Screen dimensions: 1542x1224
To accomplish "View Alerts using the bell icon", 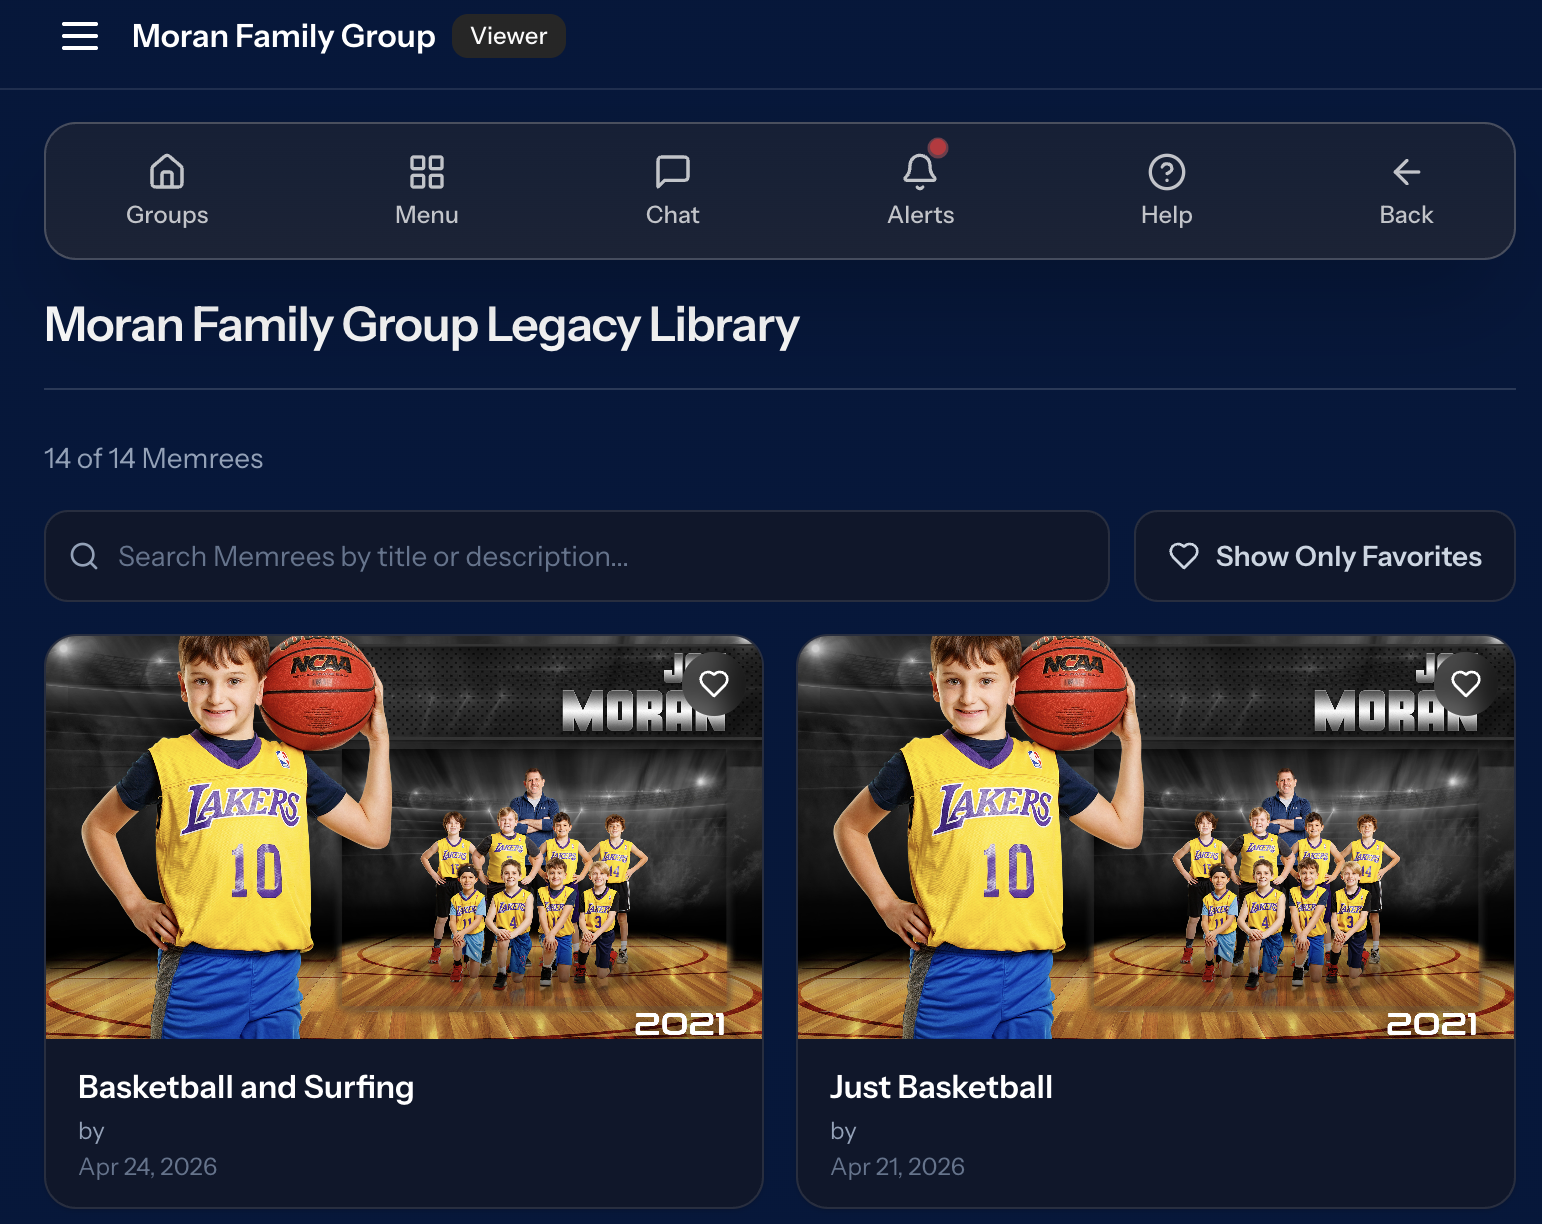I will (x=920, y=172).
